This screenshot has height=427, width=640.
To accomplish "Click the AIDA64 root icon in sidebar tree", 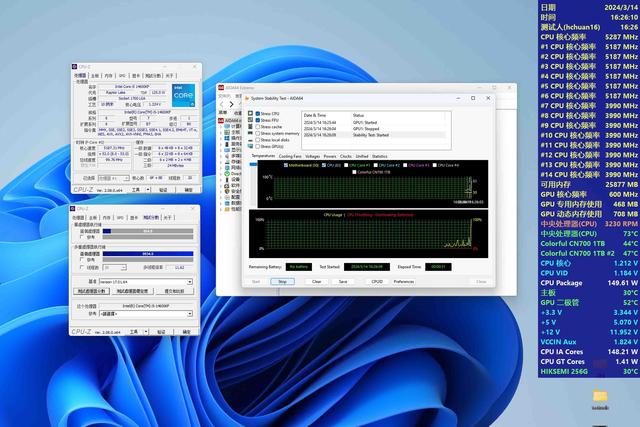I will pyautogui.click(x=221, y=120).
